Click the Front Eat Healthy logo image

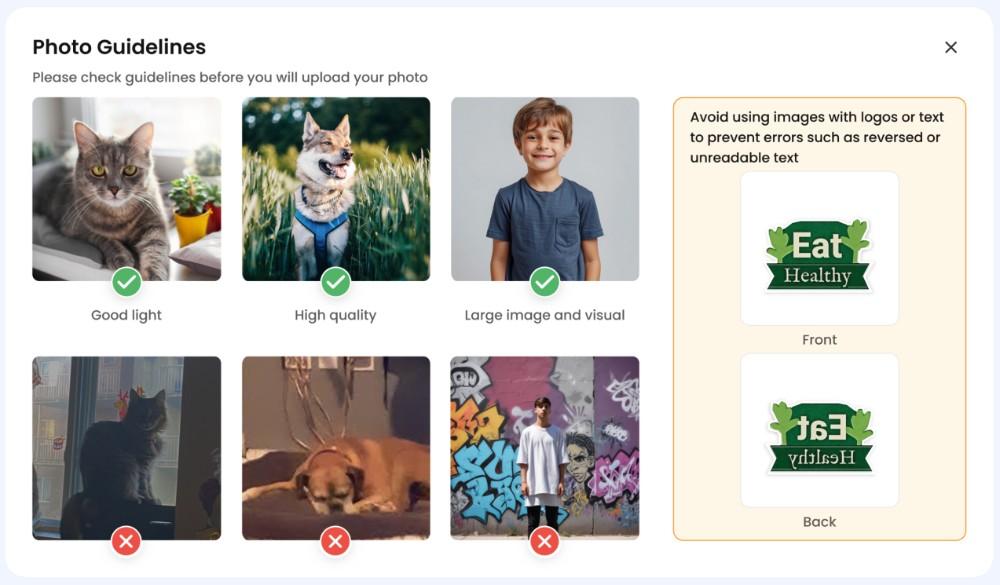point(819,249)
